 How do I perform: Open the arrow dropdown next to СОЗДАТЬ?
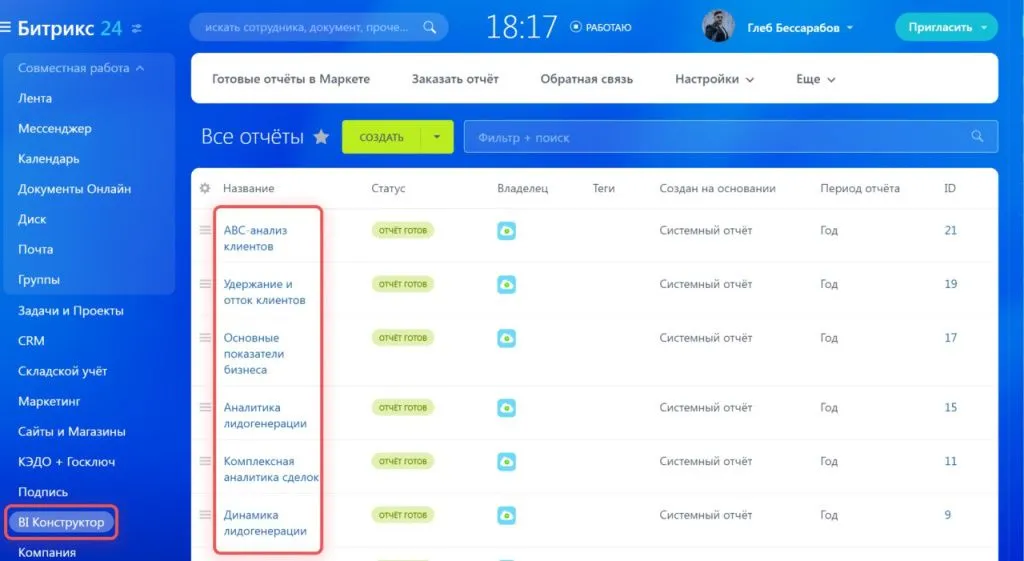(x=437, y=137)
